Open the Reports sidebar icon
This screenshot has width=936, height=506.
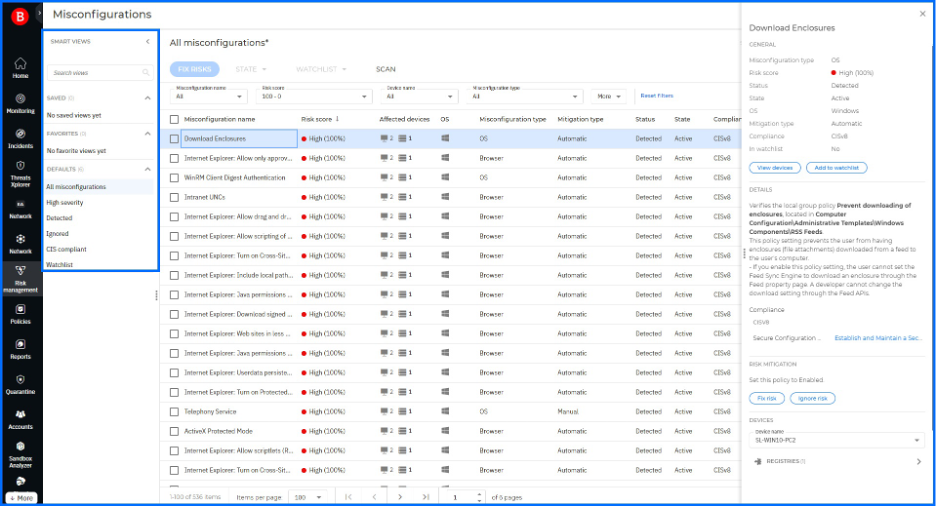[x=20, y=349]
